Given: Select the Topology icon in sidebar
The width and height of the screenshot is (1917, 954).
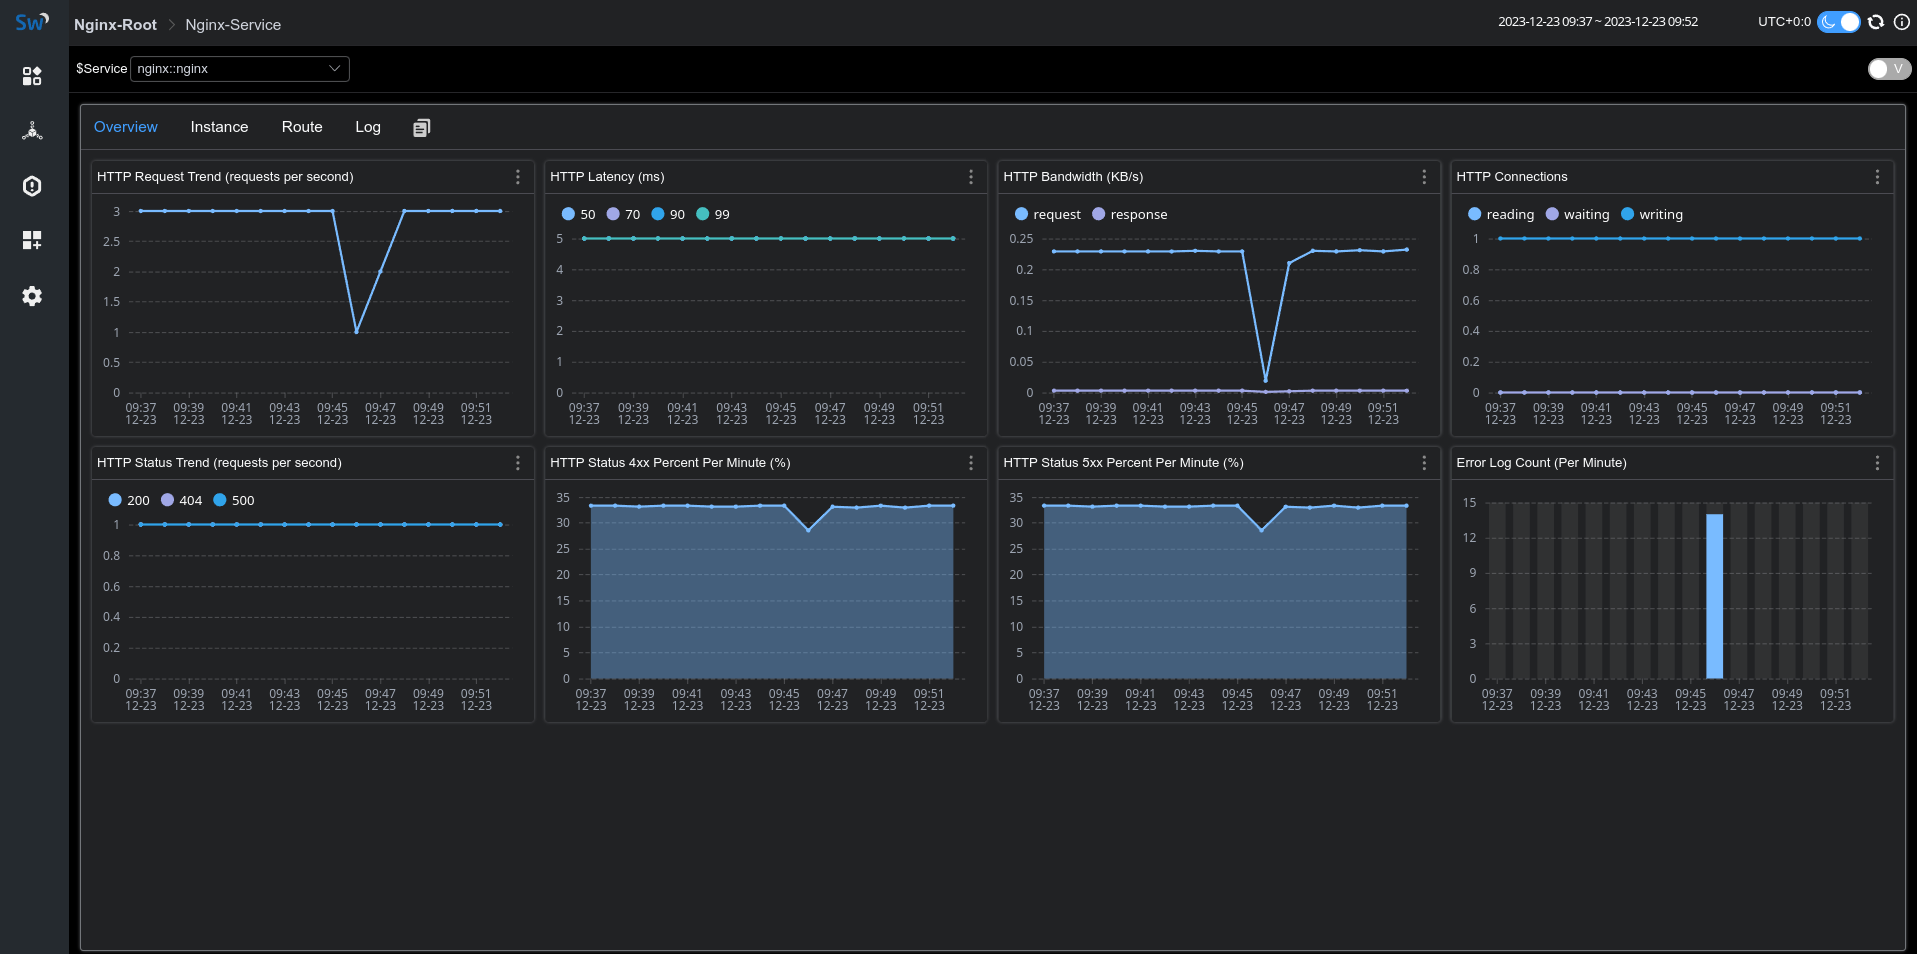Looking at the screenshot, I should tap(32, 130).
